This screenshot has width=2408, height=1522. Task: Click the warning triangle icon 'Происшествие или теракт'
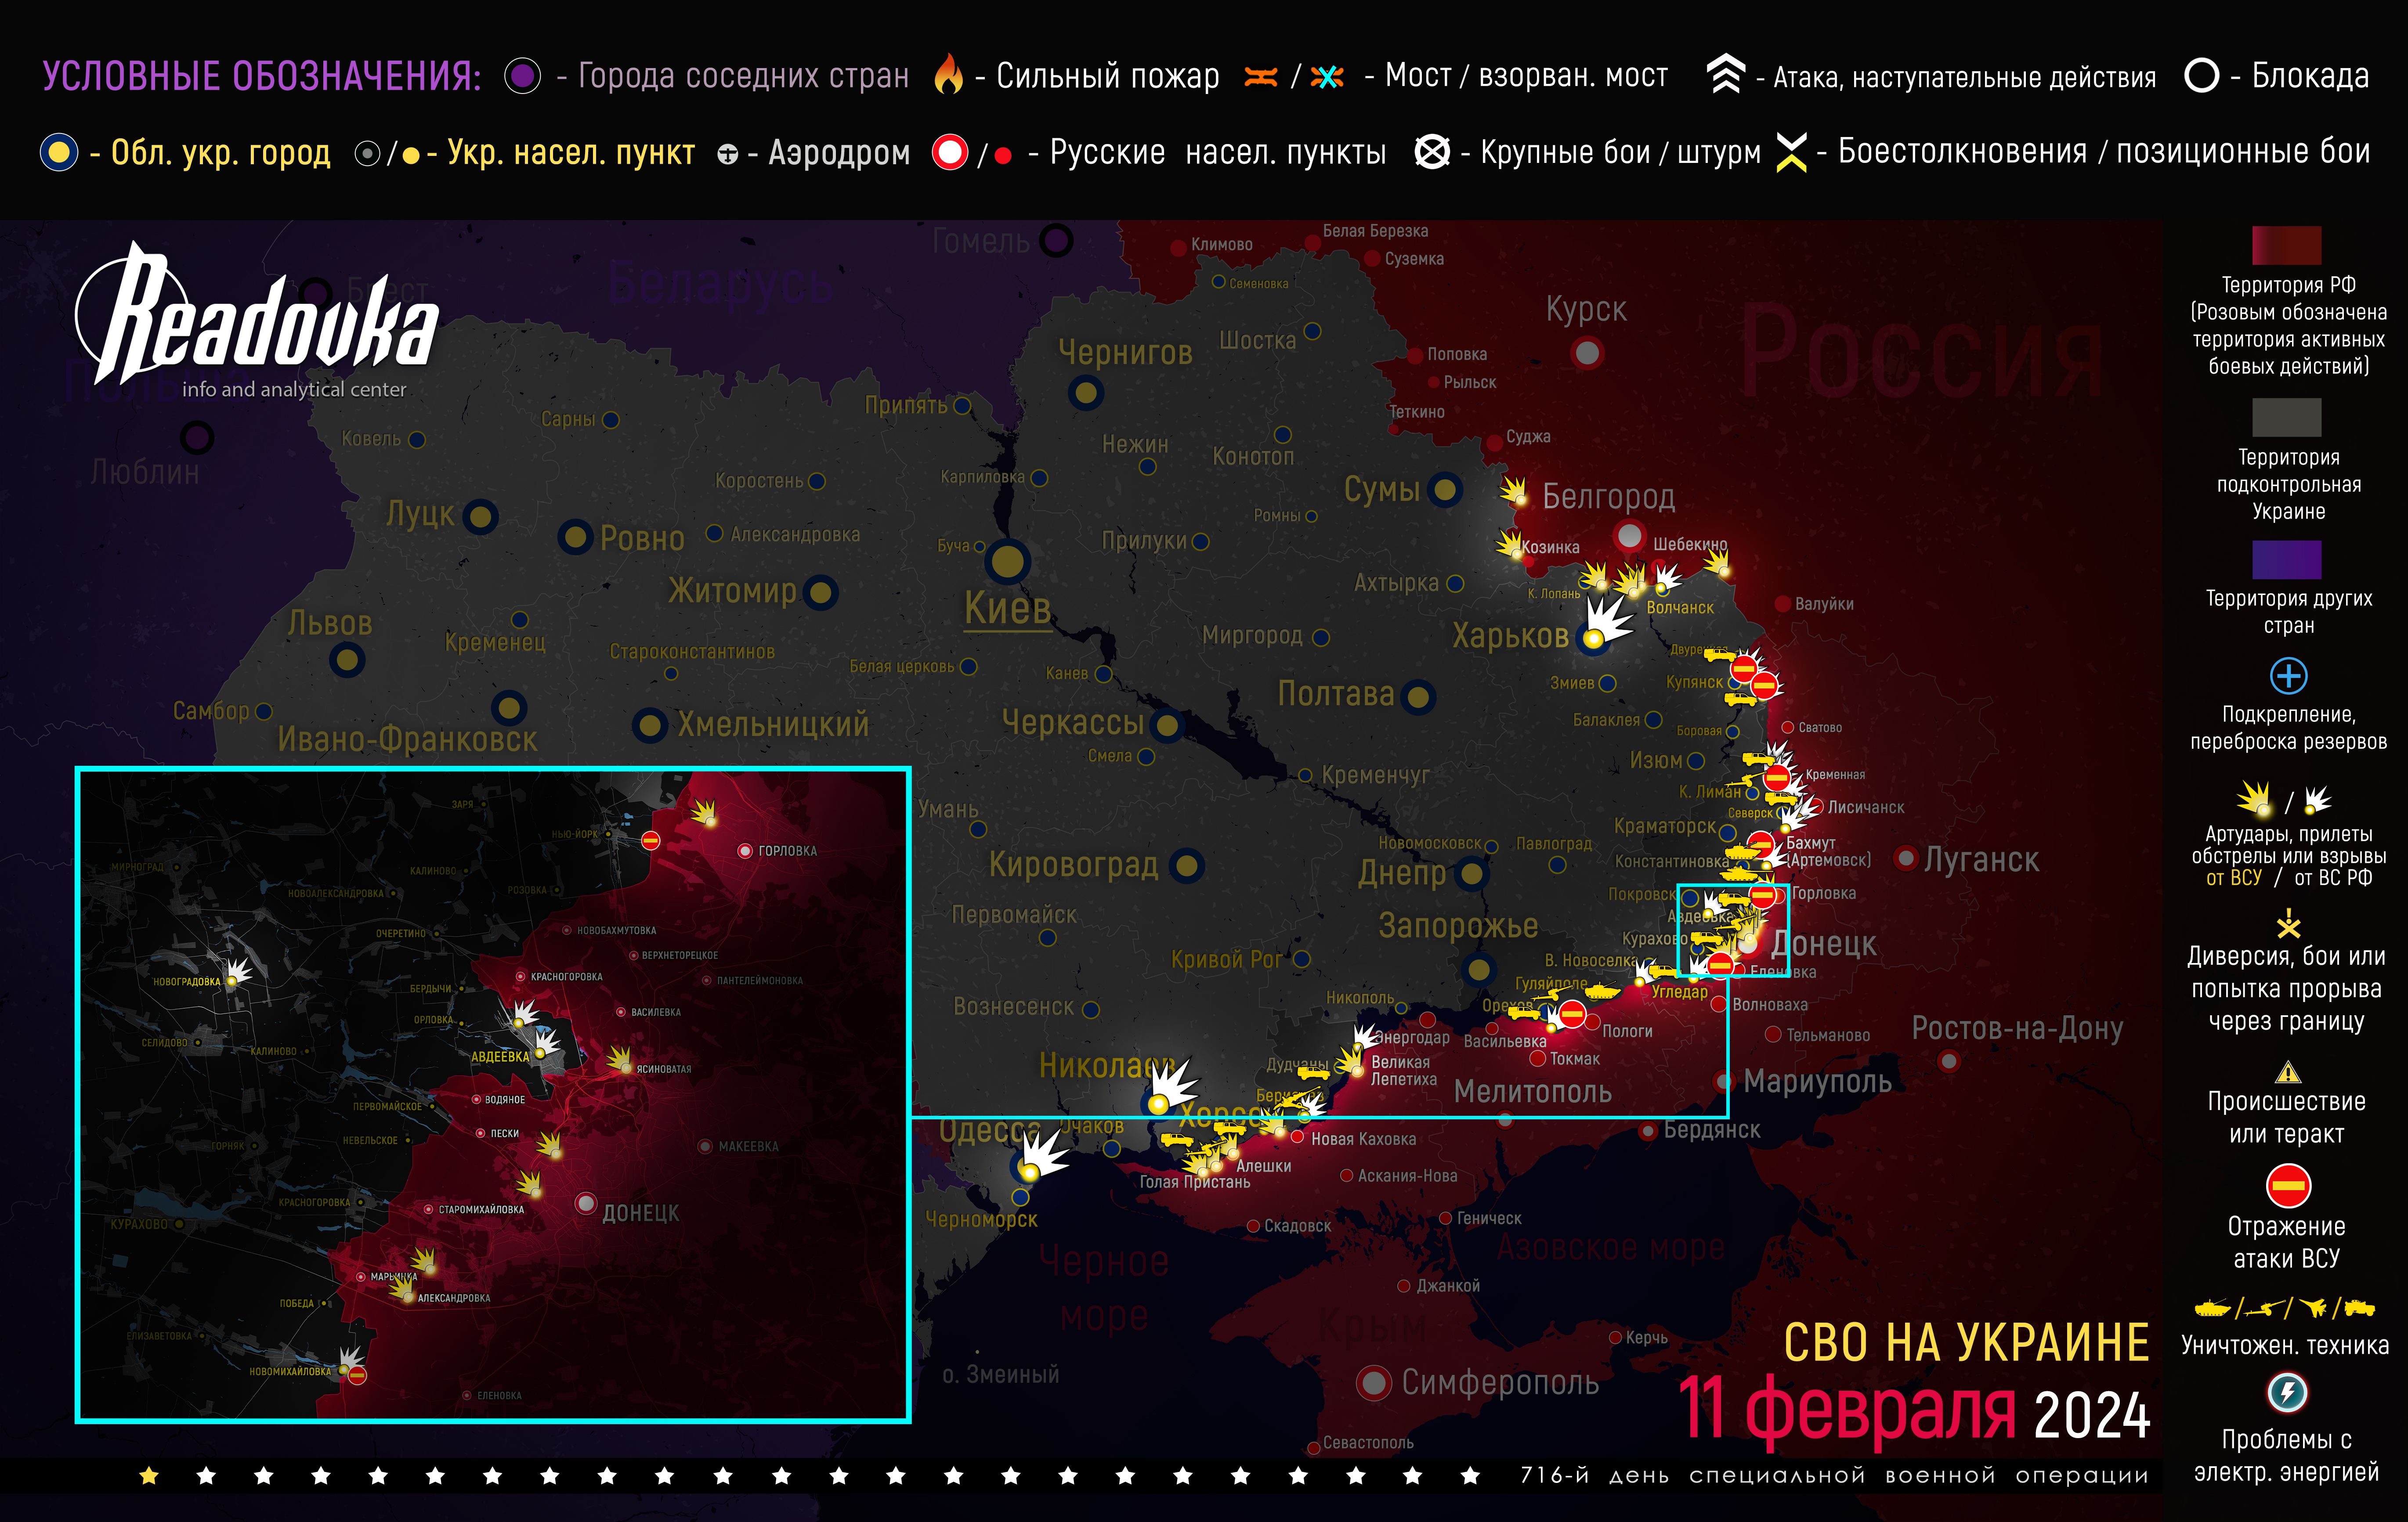coord(2288,1073)
